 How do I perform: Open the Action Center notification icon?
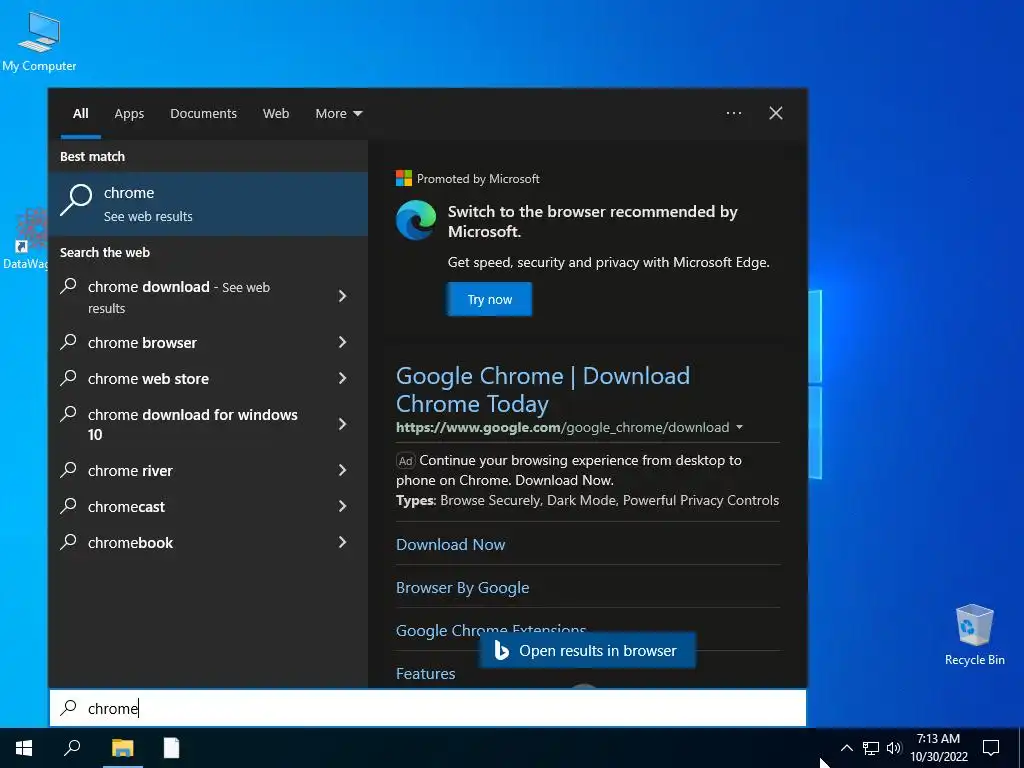tap(991, 748)
